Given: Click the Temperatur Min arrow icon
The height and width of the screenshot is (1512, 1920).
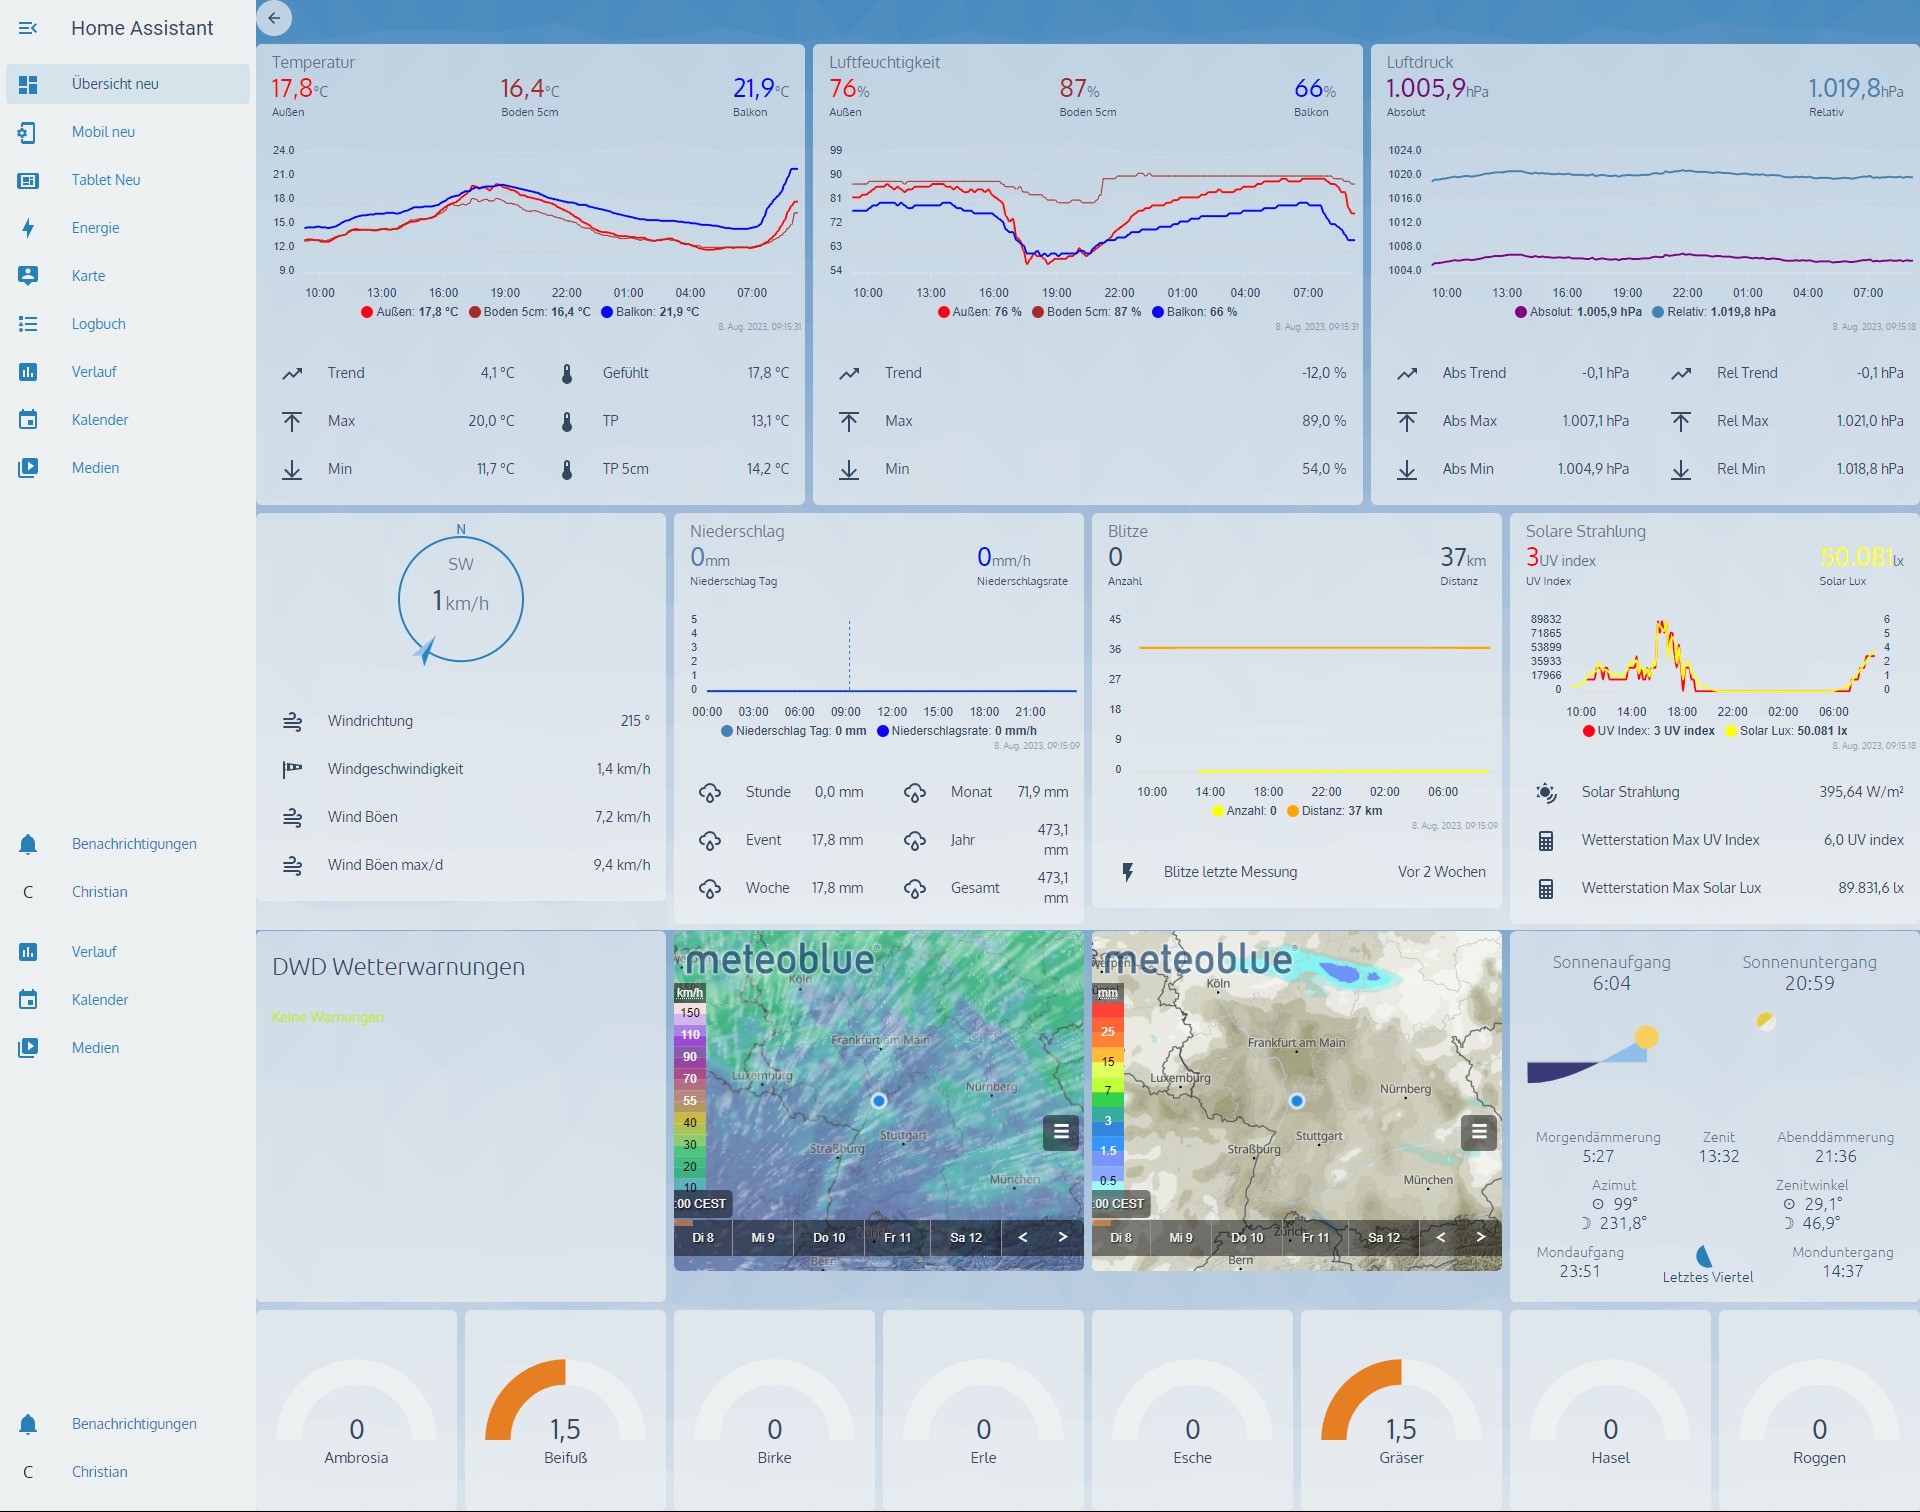Looking at the screenshot, I should pyautogui.click(x=292, y=469).
